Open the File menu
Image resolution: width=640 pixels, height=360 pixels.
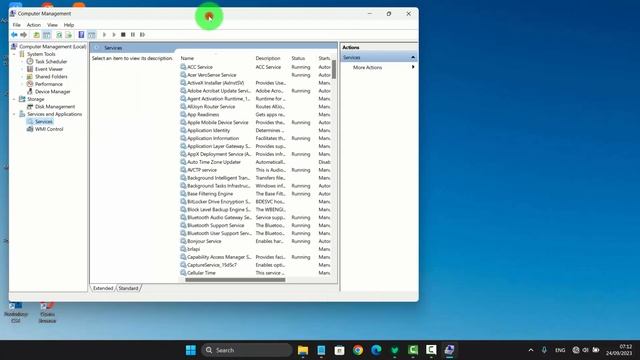pyautogui.click(x=16, y=25)
